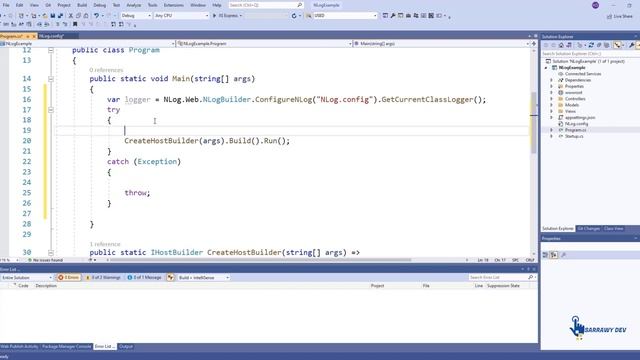
Task: Open the File menu
Action: (6, 5)
